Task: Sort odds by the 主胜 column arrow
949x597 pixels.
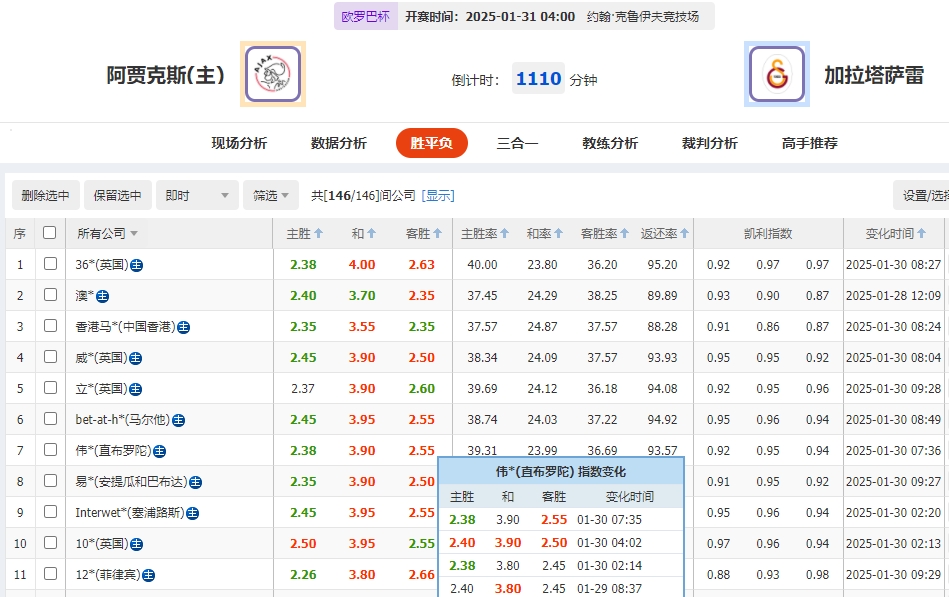Action: point(317,233)
